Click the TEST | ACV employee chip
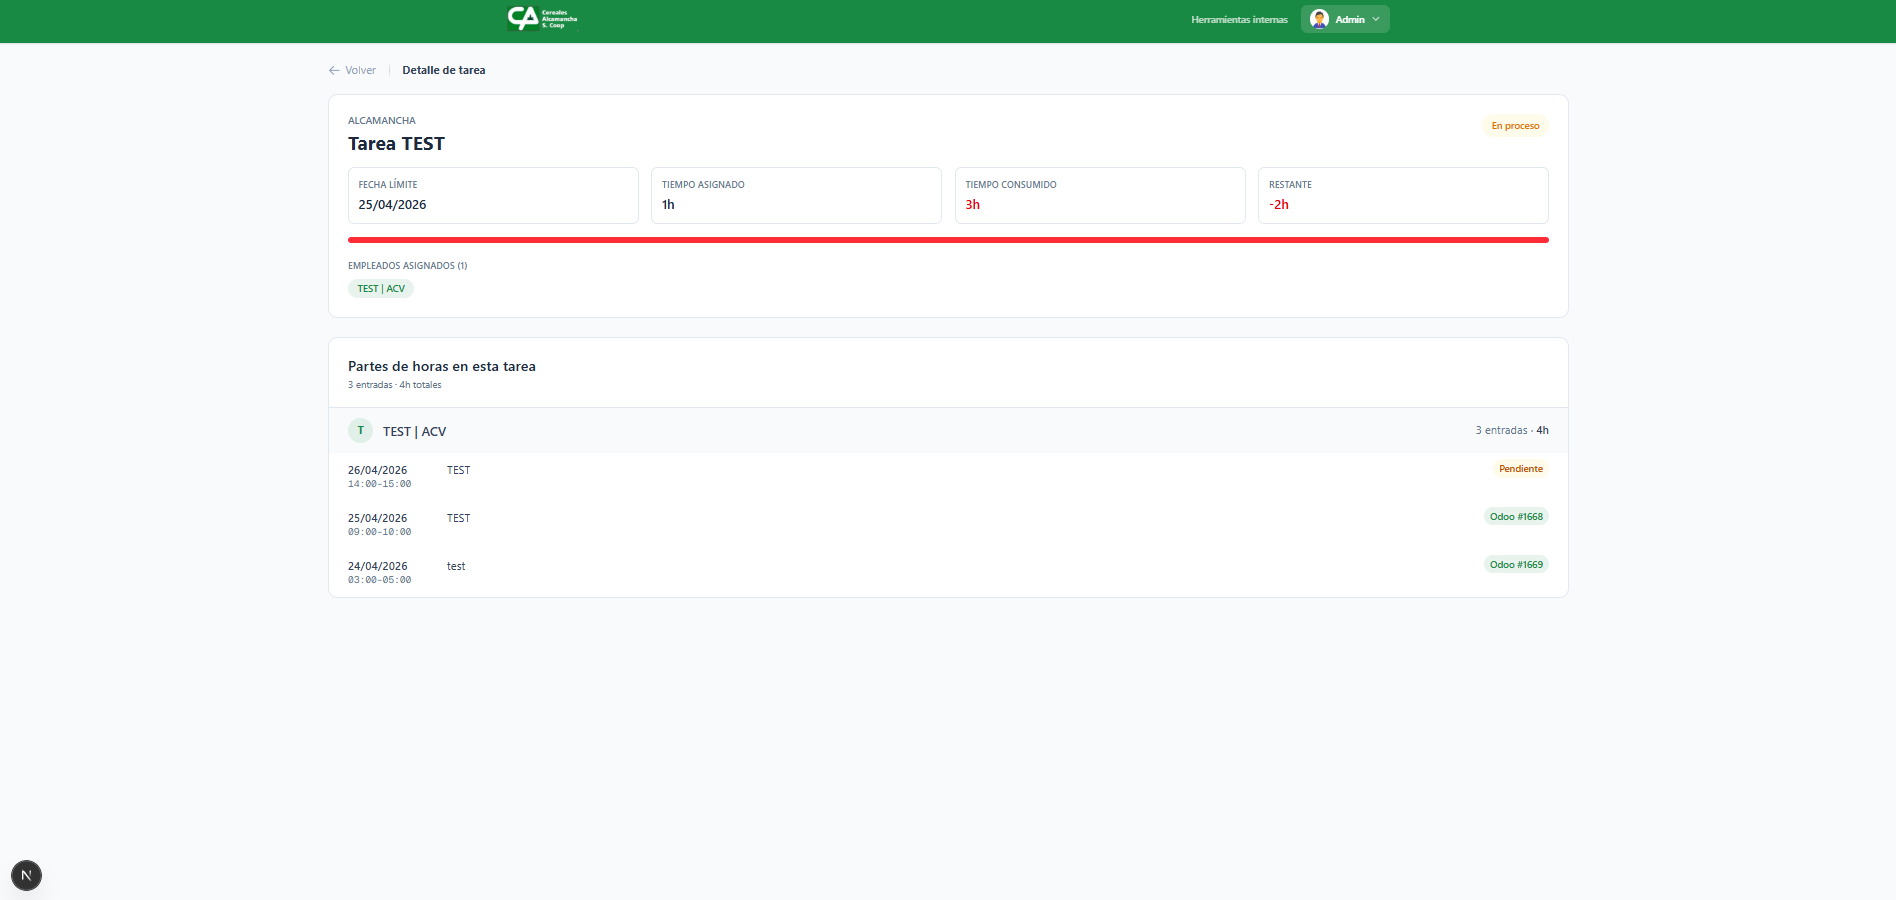Screen dimensions: 1896x900 click(381, 289)
